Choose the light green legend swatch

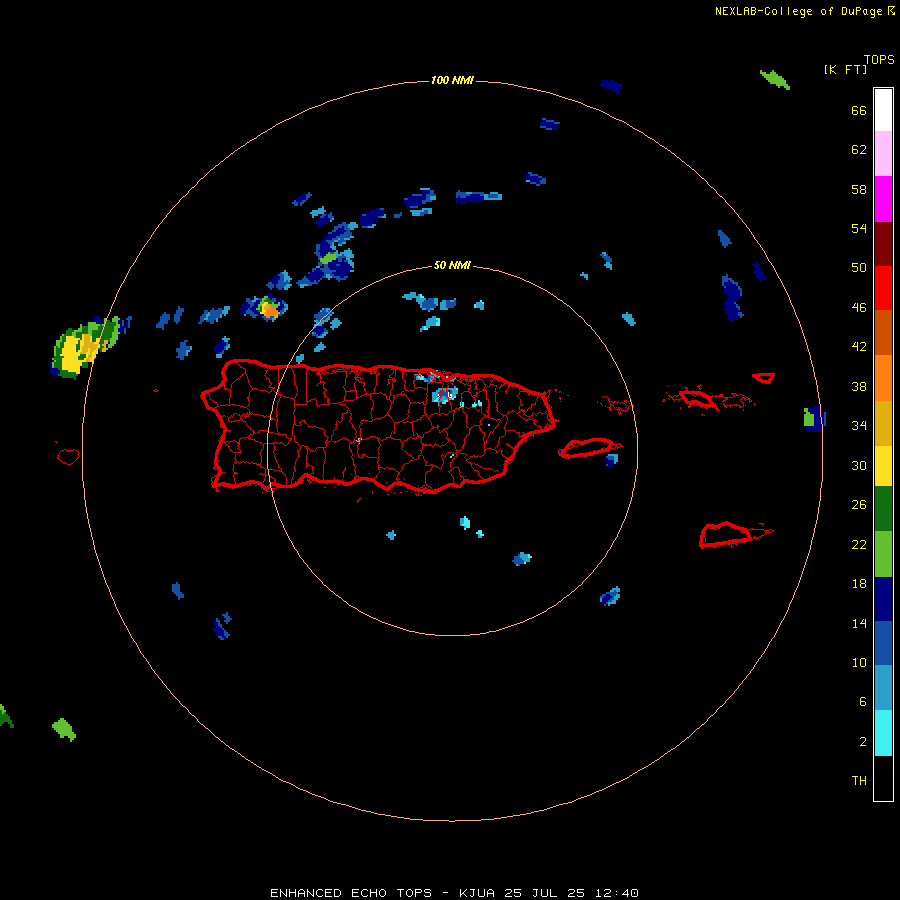(883, 554)
